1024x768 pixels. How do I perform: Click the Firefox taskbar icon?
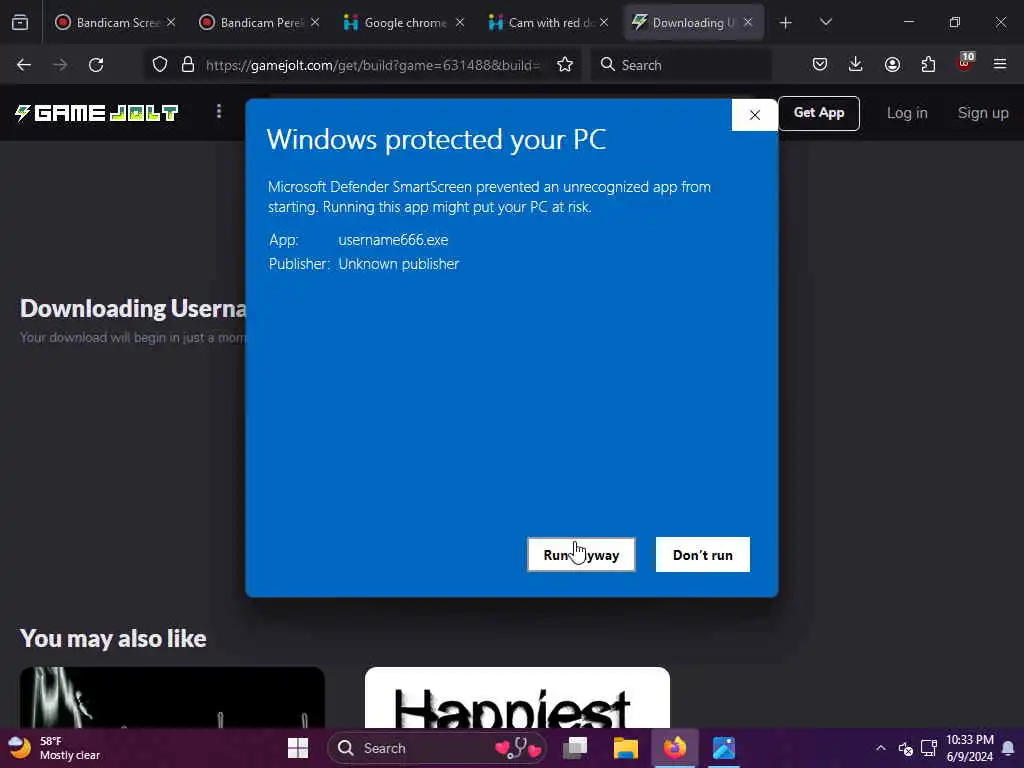tap(675, 748)
